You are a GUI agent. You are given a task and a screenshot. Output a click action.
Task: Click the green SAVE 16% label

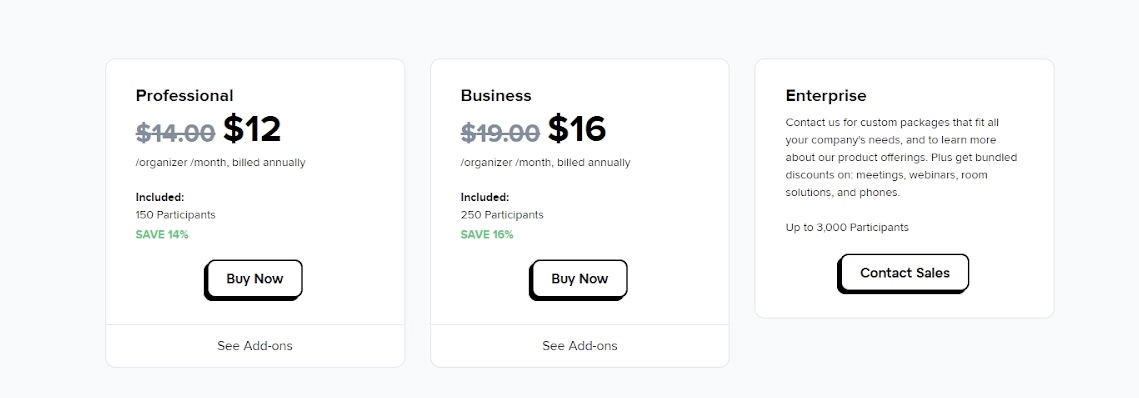coord(487,235)
